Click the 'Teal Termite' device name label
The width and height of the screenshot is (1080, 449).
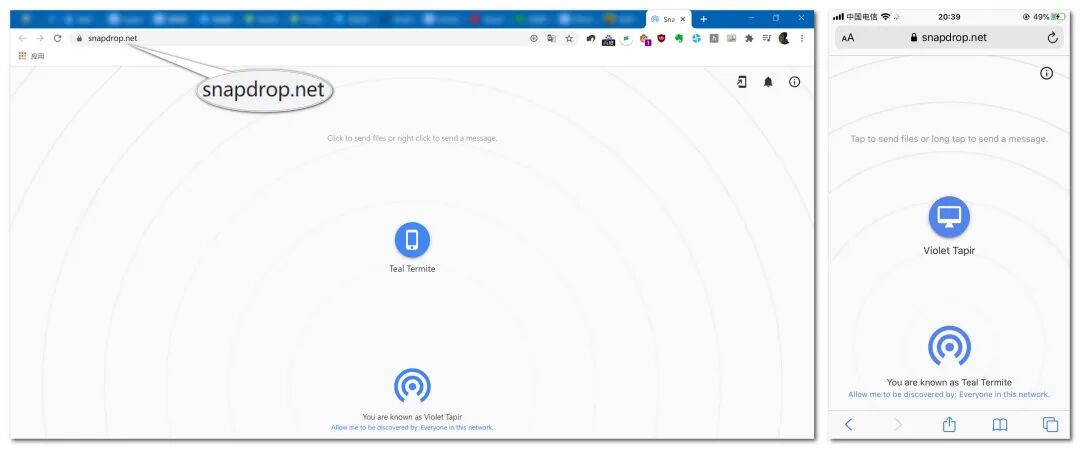412,269
